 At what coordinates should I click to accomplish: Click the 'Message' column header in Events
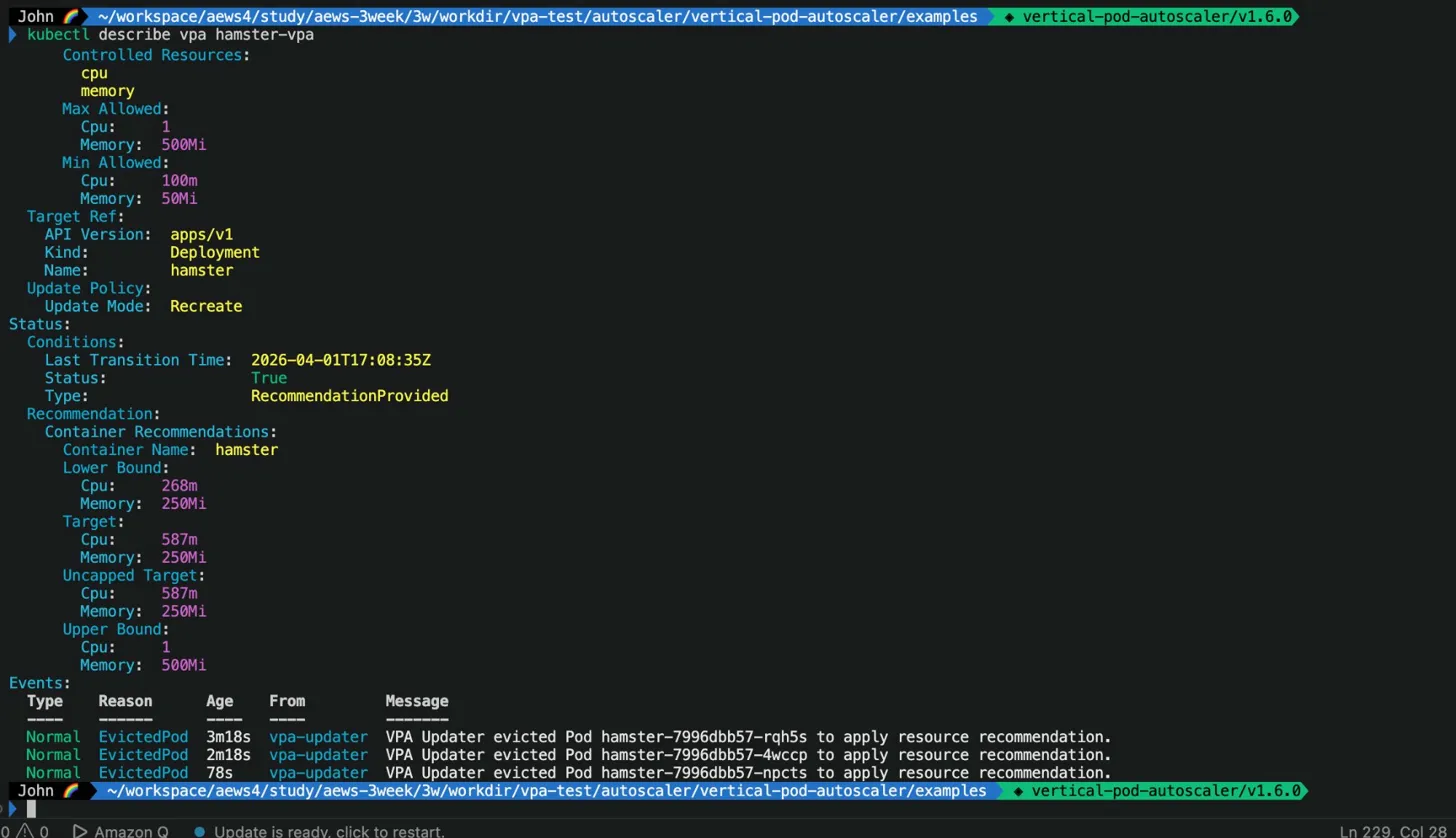[x=417, y=702]
